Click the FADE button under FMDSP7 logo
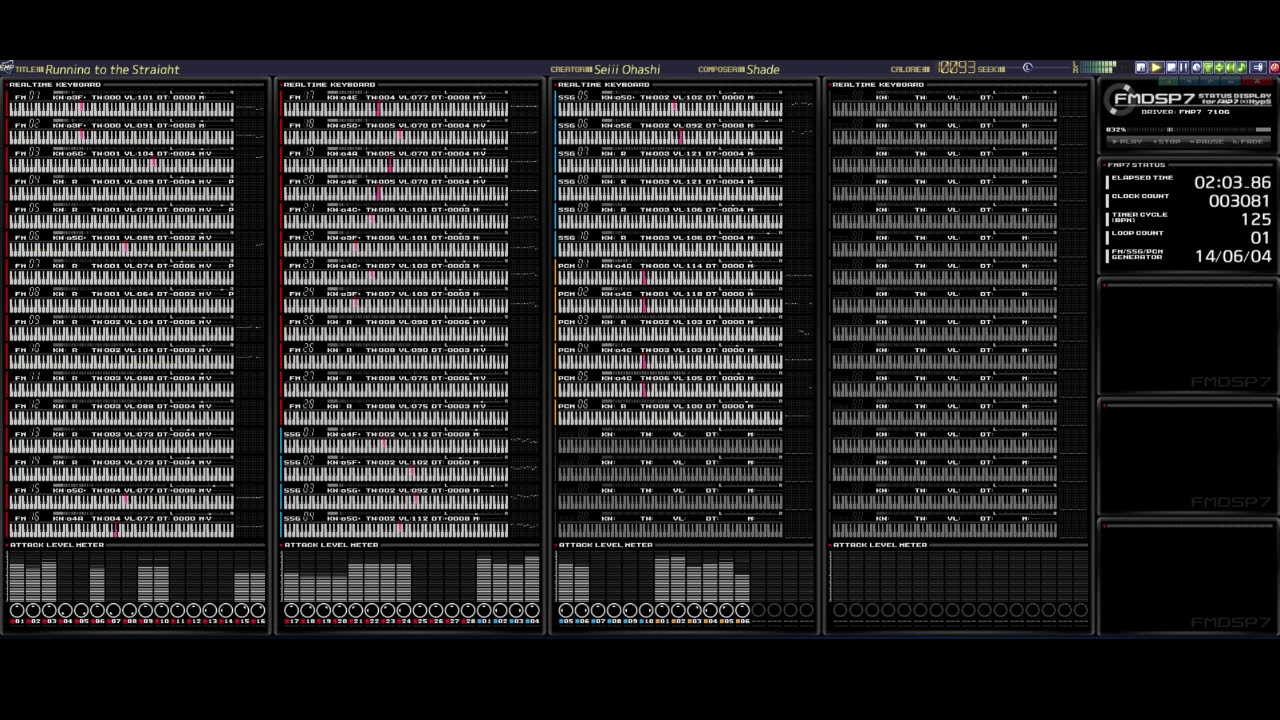The height and width of the screenshot is (720, 1280). pyautogui.click(x=1248, y=141)
